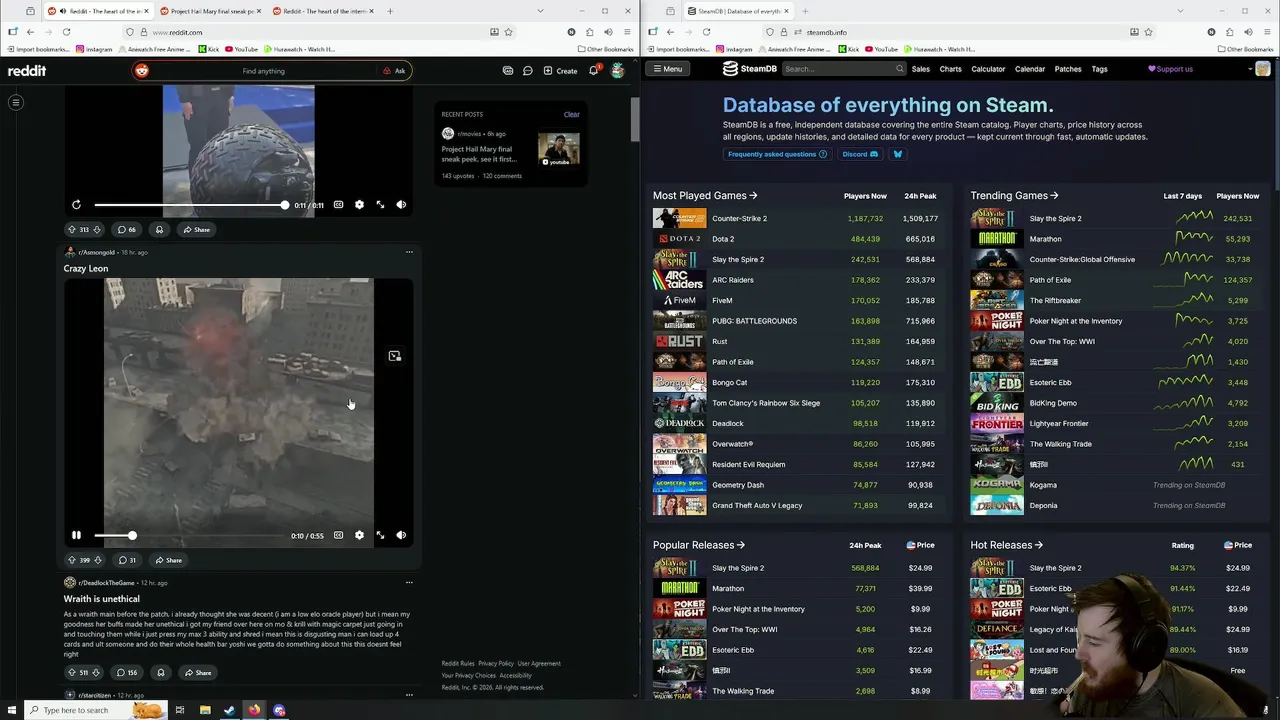Open SteamDB Charts page
1280x720 pixels.
click(951, 69)
